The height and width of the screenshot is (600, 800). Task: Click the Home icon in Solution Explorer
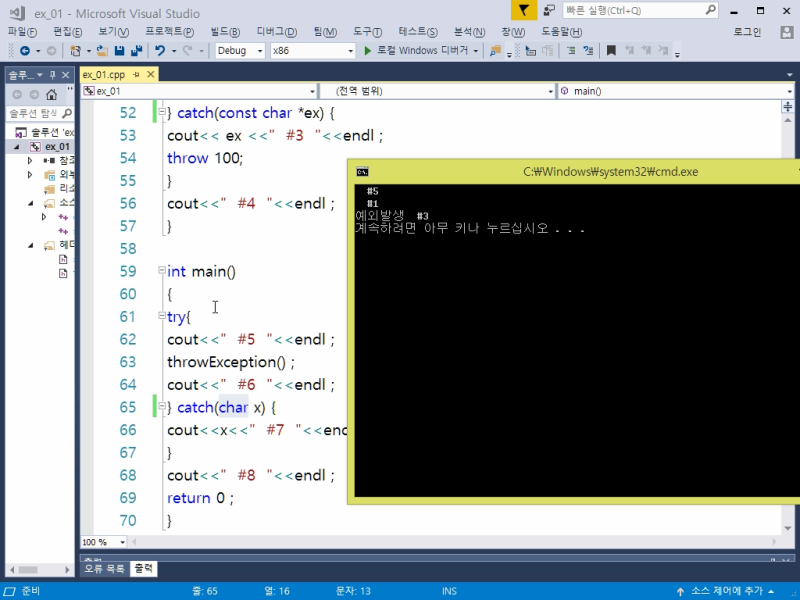(x=52, y=94)
